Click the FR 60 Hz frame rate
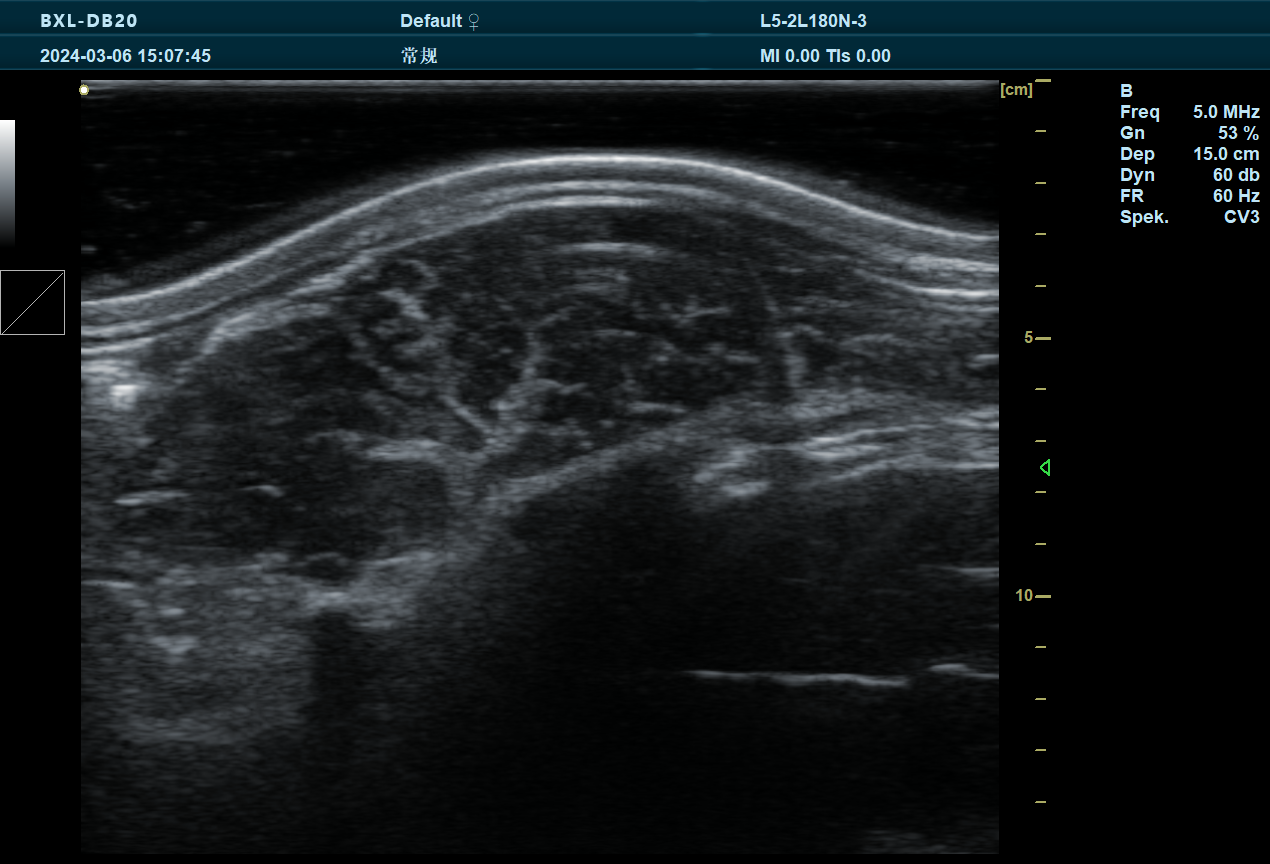 click(x=1189, y=196)
